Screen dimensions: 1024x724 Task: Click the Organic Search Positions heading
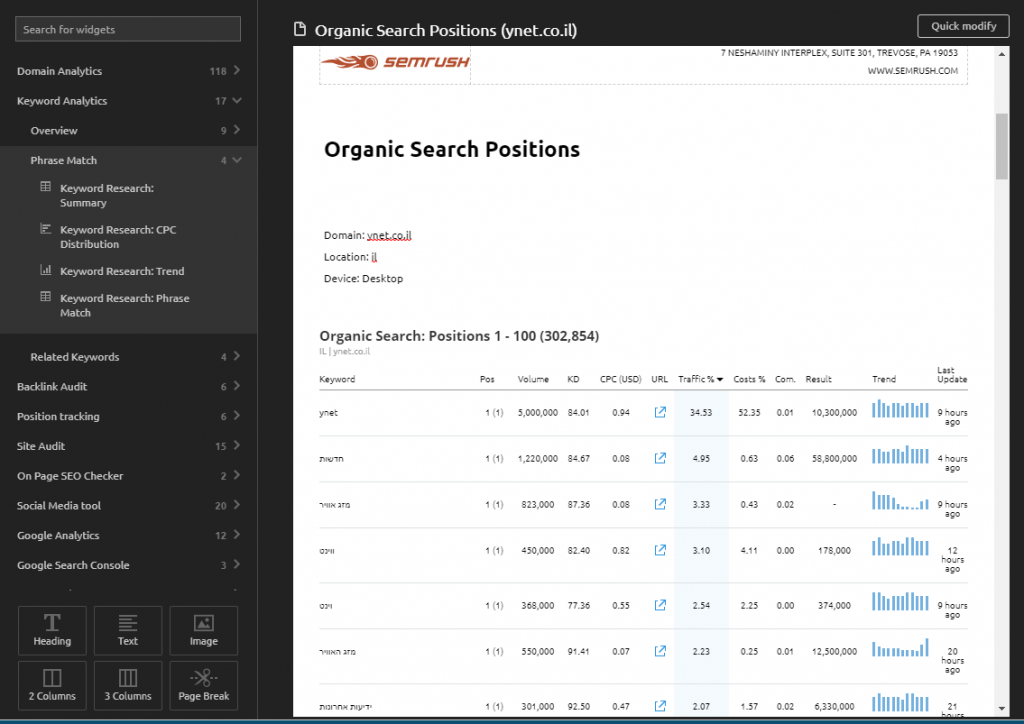point(452,149)
